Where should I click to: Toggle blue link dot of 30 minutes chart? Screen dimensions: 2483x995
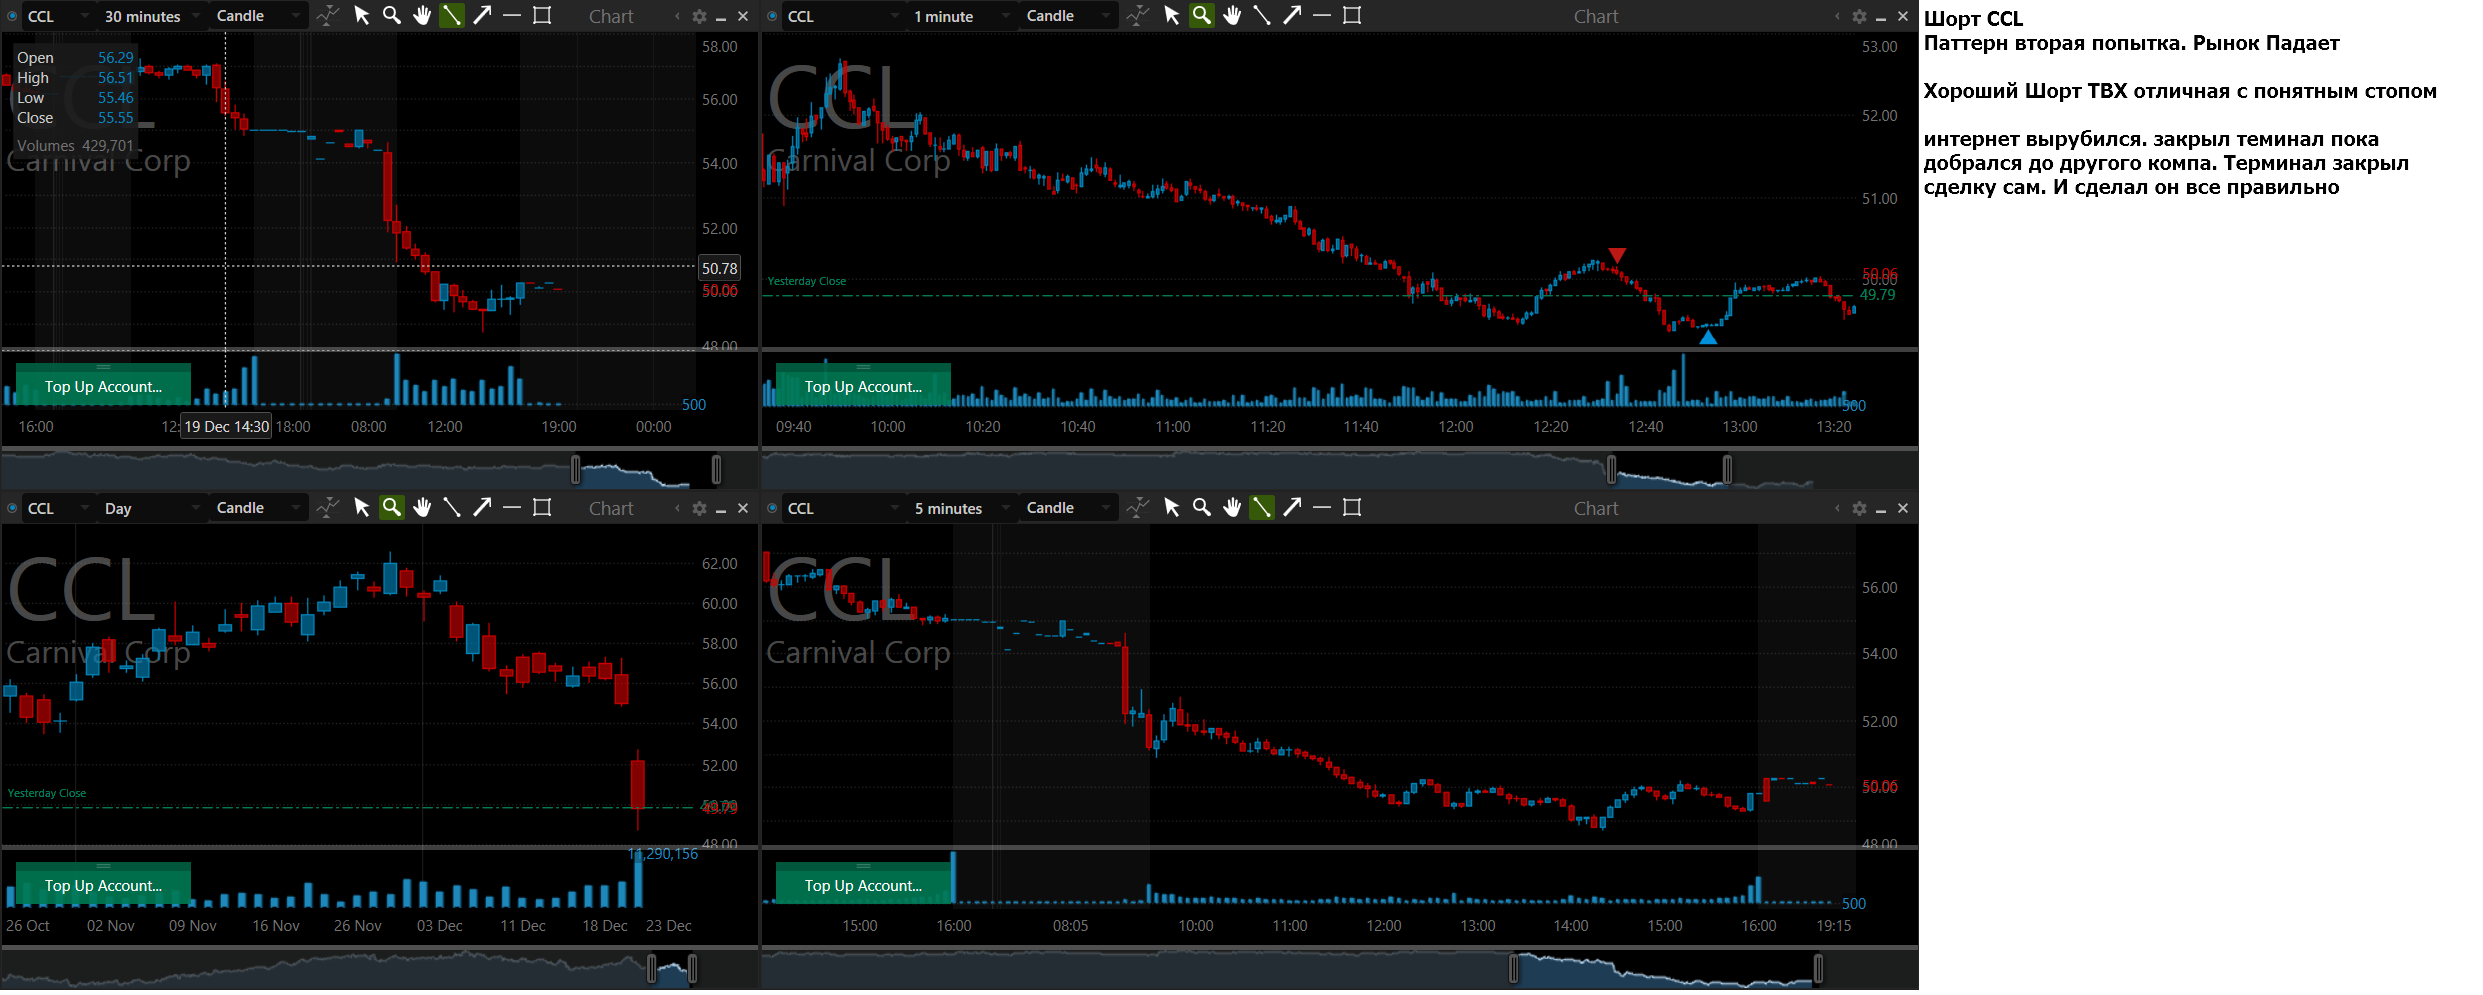pos(12,16)
